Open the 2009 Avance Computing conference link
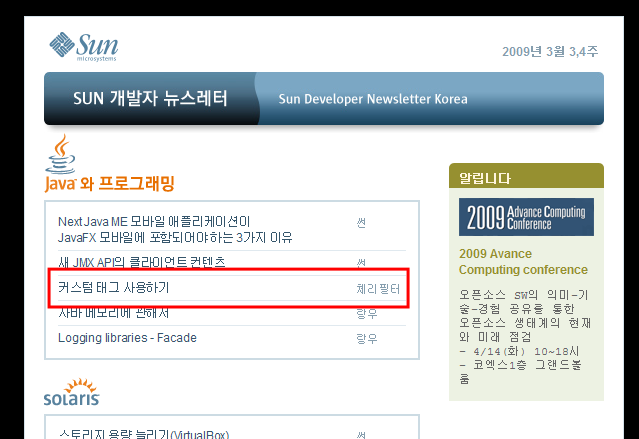The height and width of the screenshot is (439, 639). tap(523, 262)
